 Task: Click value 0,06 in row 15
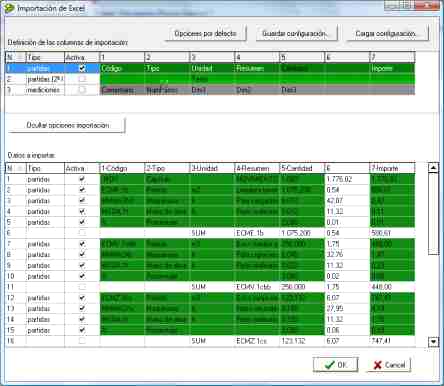pos(347,330)
